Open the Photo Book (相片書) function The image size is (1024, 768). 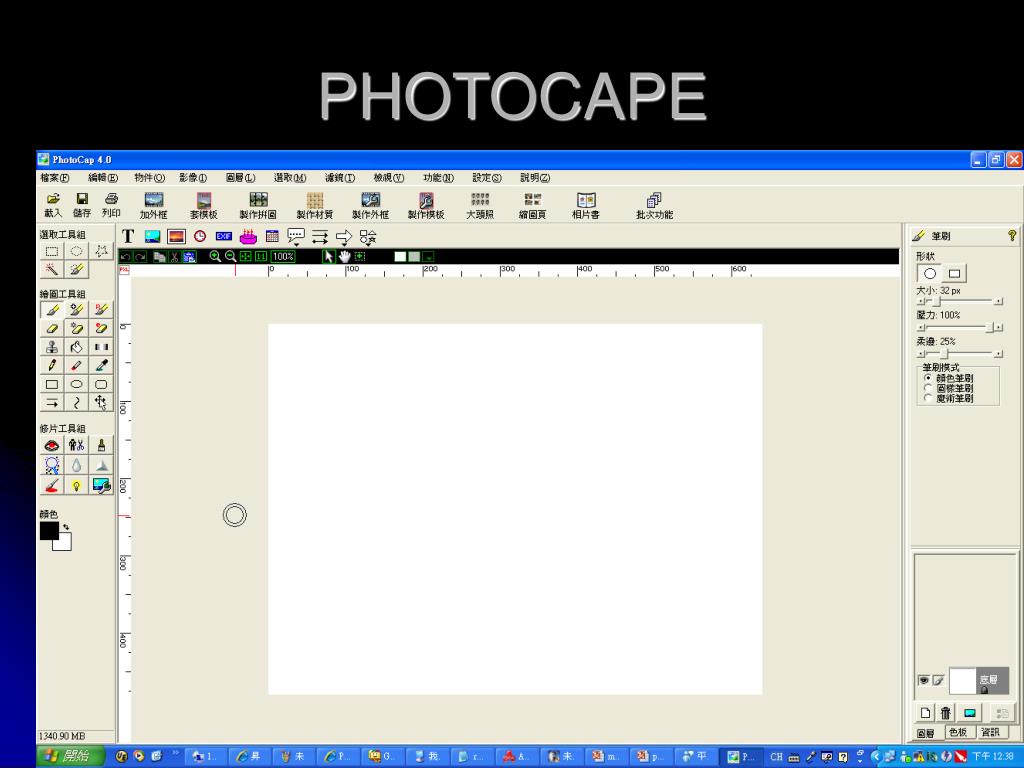586,206
